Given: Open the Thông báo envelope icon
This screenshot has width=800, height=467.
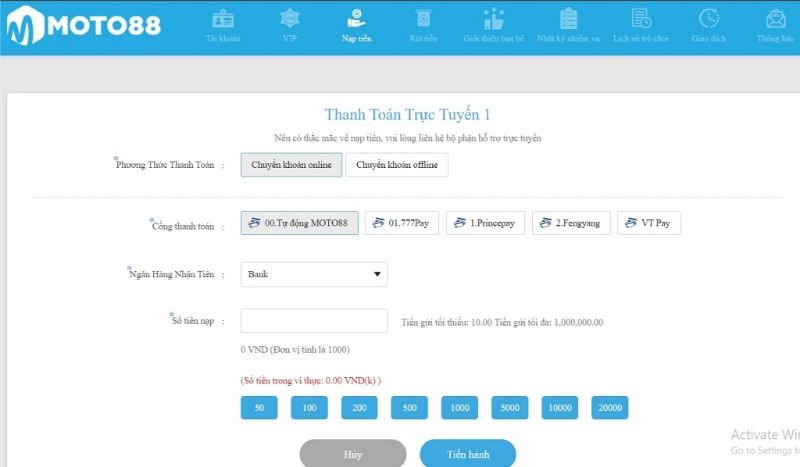Looking at the screenshot, I should pos(775,19).
